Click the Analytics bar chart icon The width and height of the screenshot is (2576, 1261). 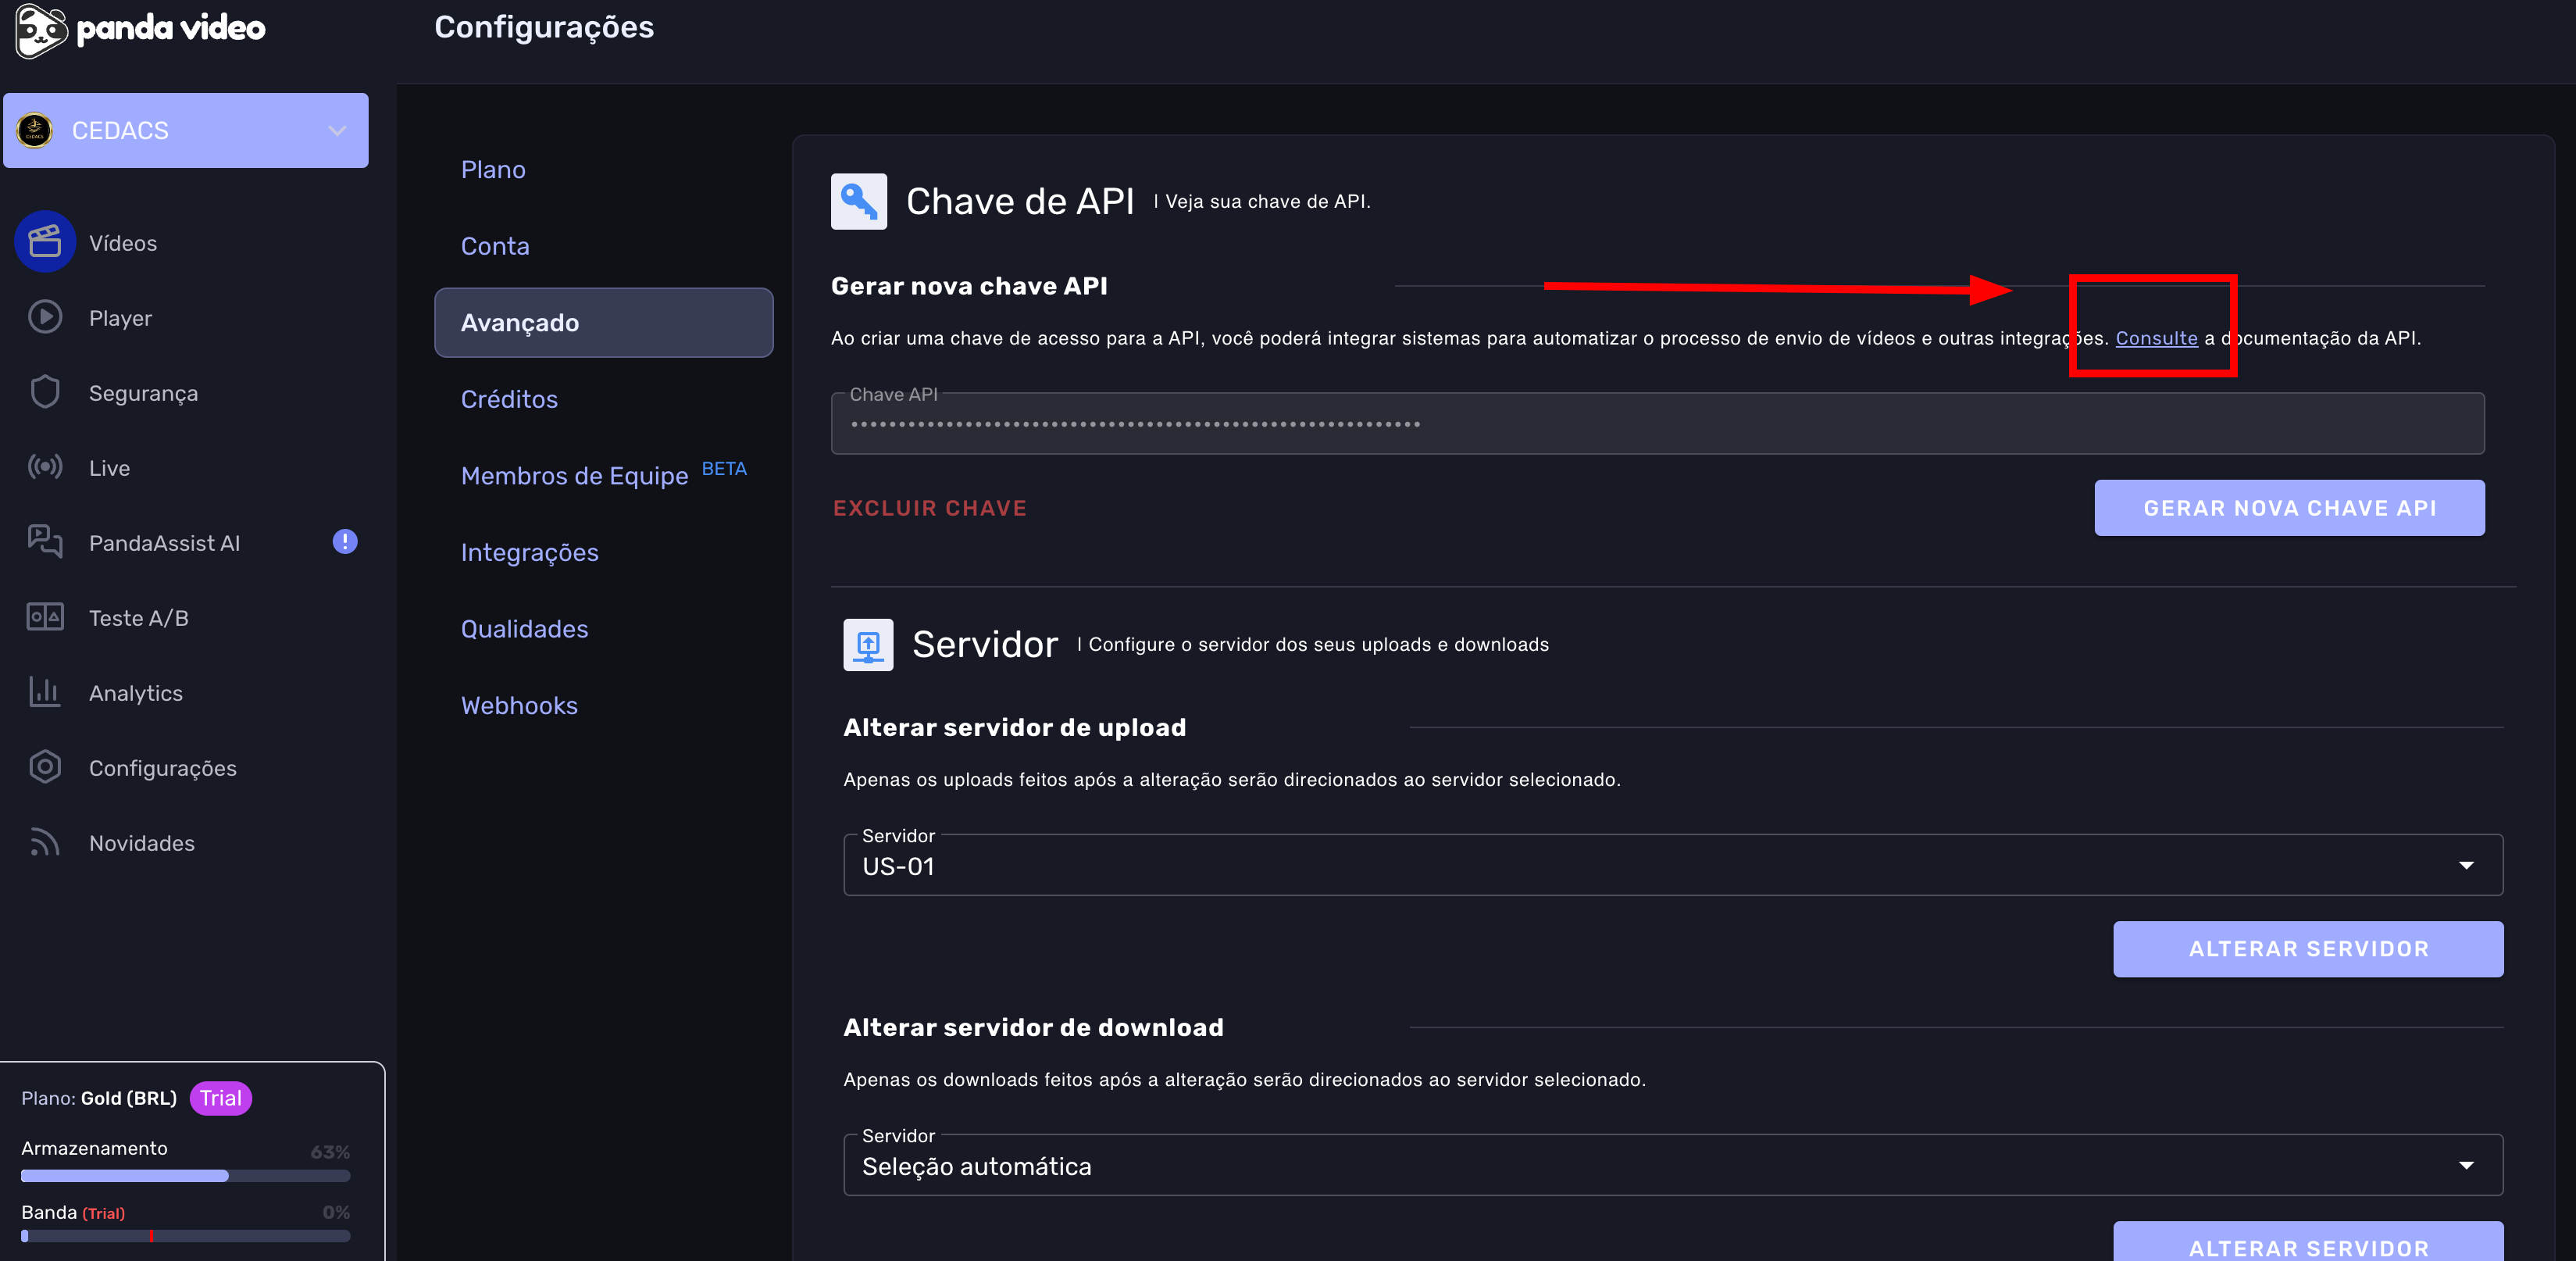coord(45,692)
